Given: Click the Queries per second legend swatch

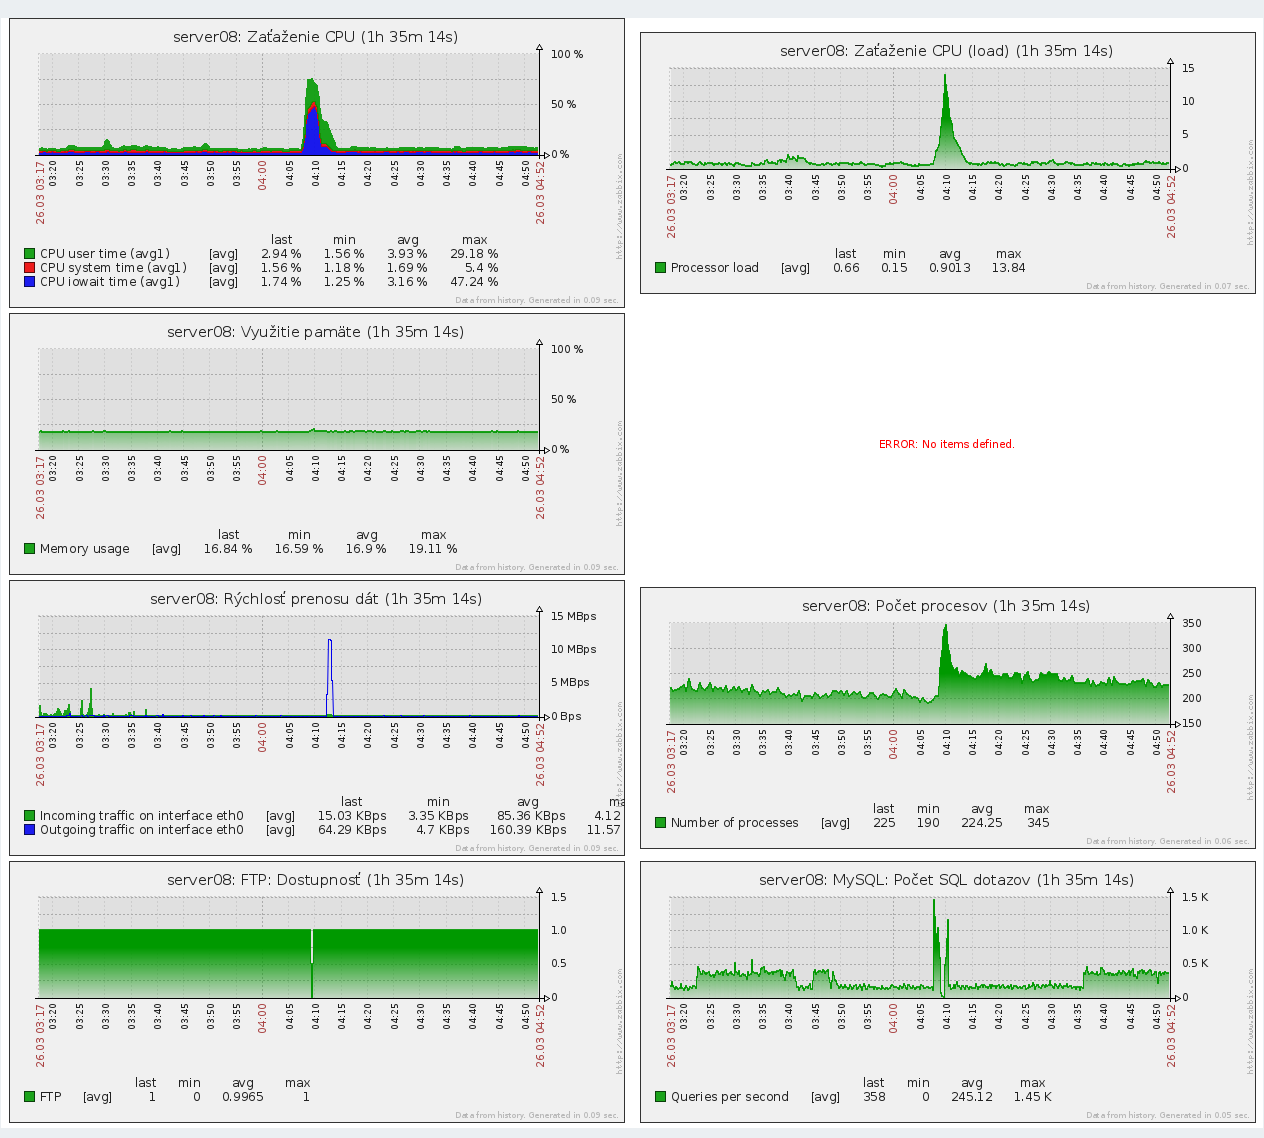Looking at the screenshot, I should (x=660, y=1097).
